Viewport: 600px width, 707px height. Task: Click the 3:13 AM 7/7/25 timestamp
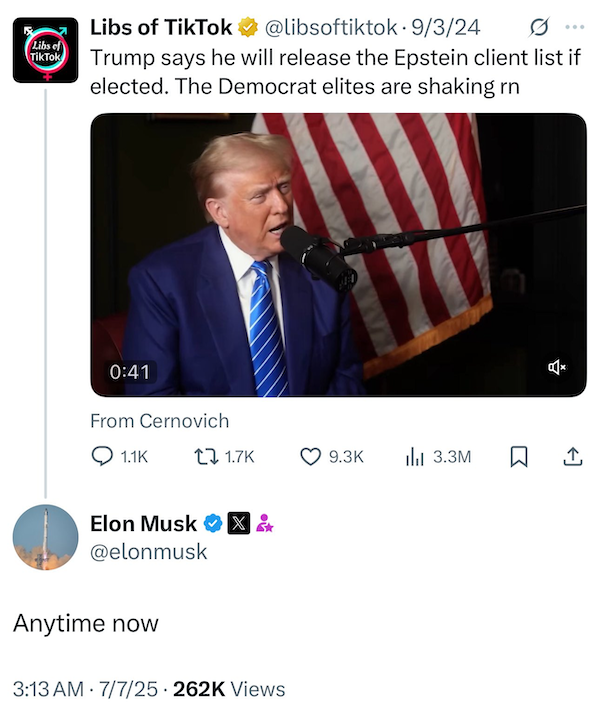[x=85, y=689]
